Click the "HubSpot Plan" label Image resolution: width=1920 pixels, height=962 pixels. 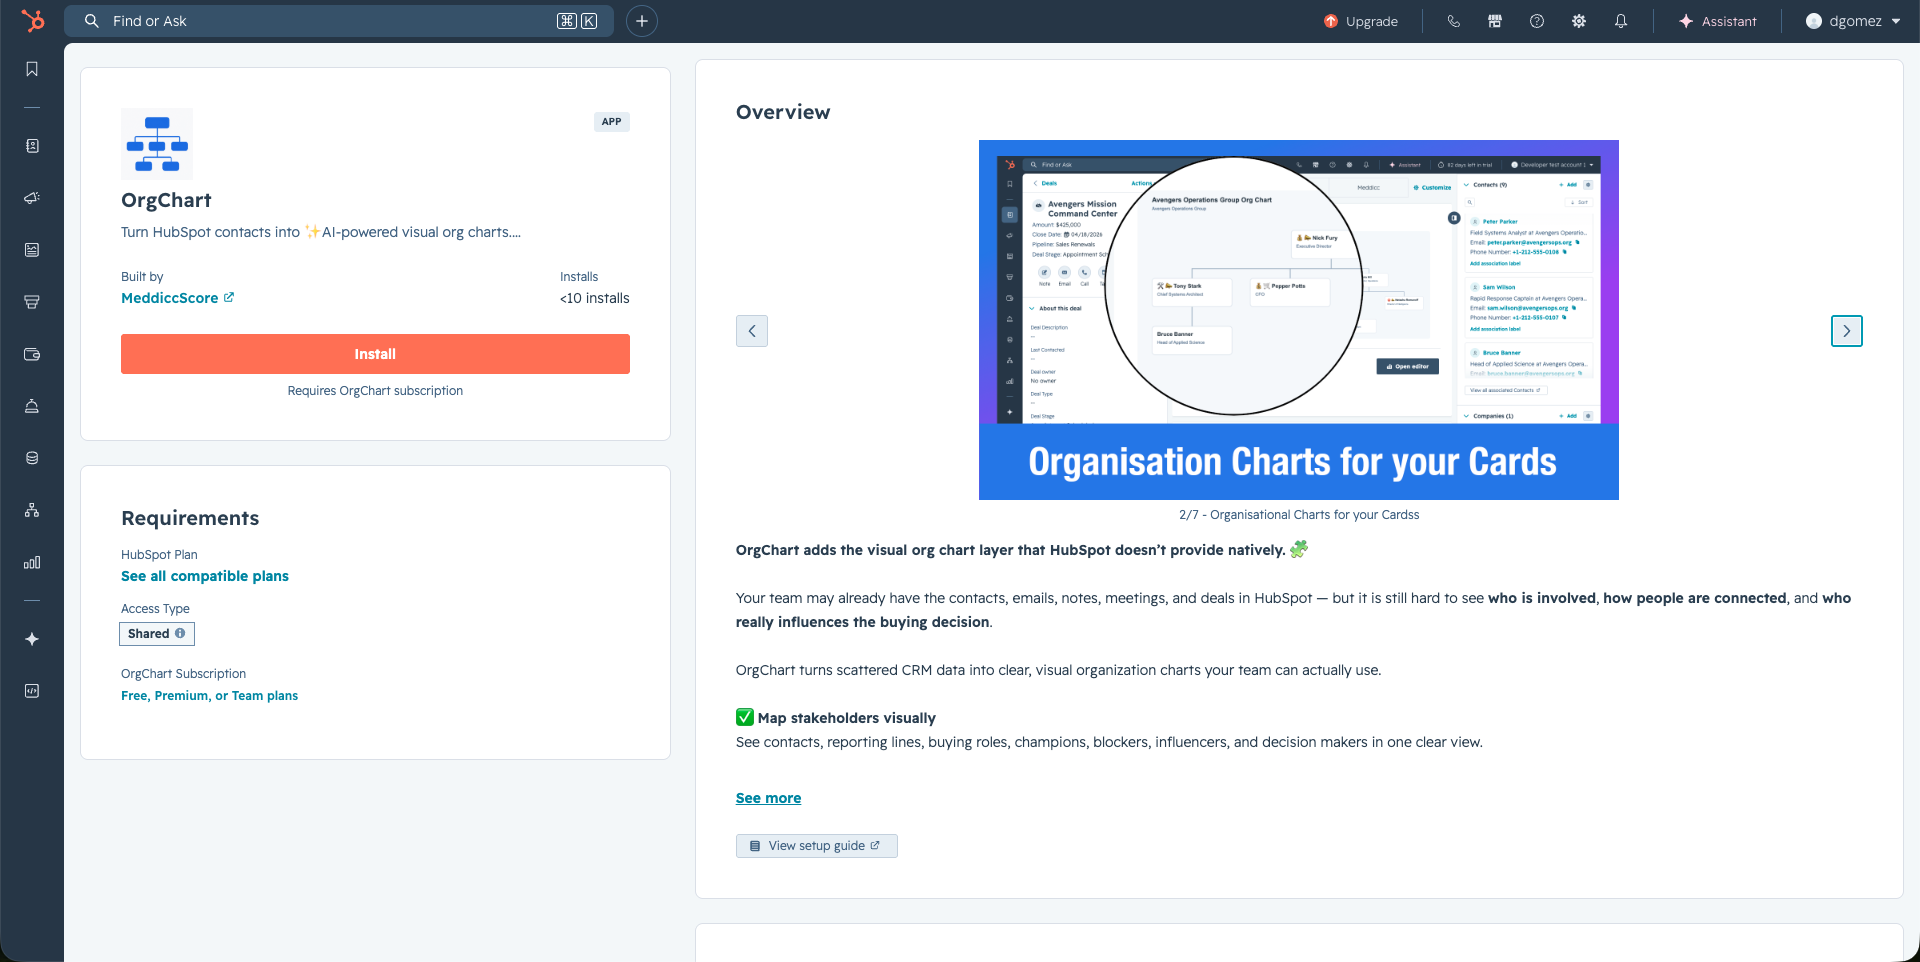coord(159,555)
